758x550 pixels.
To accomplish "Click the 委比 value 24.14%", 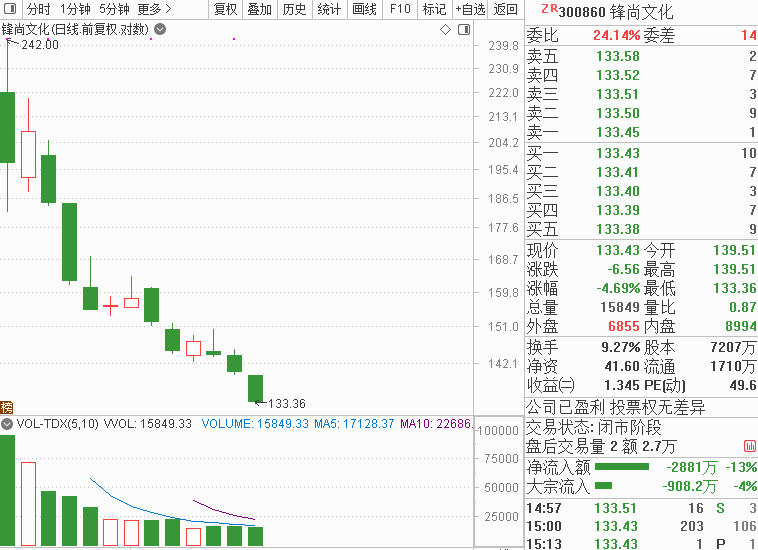I will pos(616,35).
